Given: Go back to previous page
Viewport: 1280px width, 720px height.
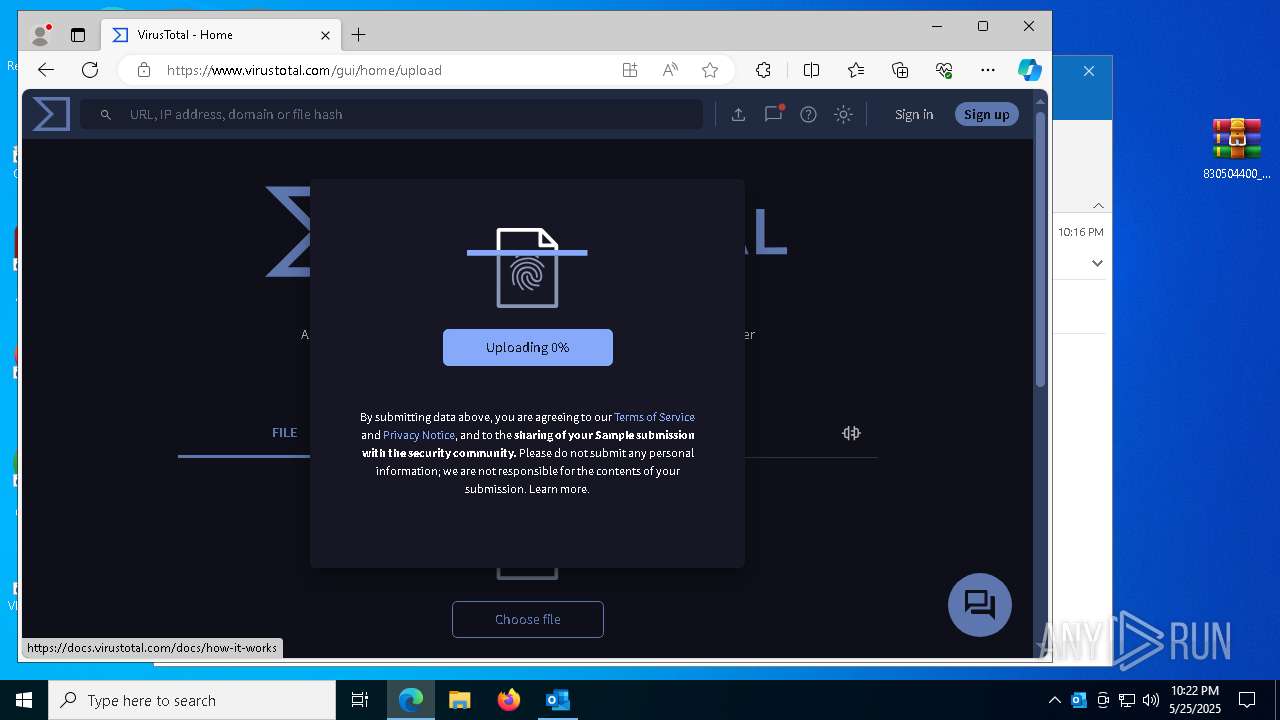Looking at the screenshot, I should click(46, 70).
